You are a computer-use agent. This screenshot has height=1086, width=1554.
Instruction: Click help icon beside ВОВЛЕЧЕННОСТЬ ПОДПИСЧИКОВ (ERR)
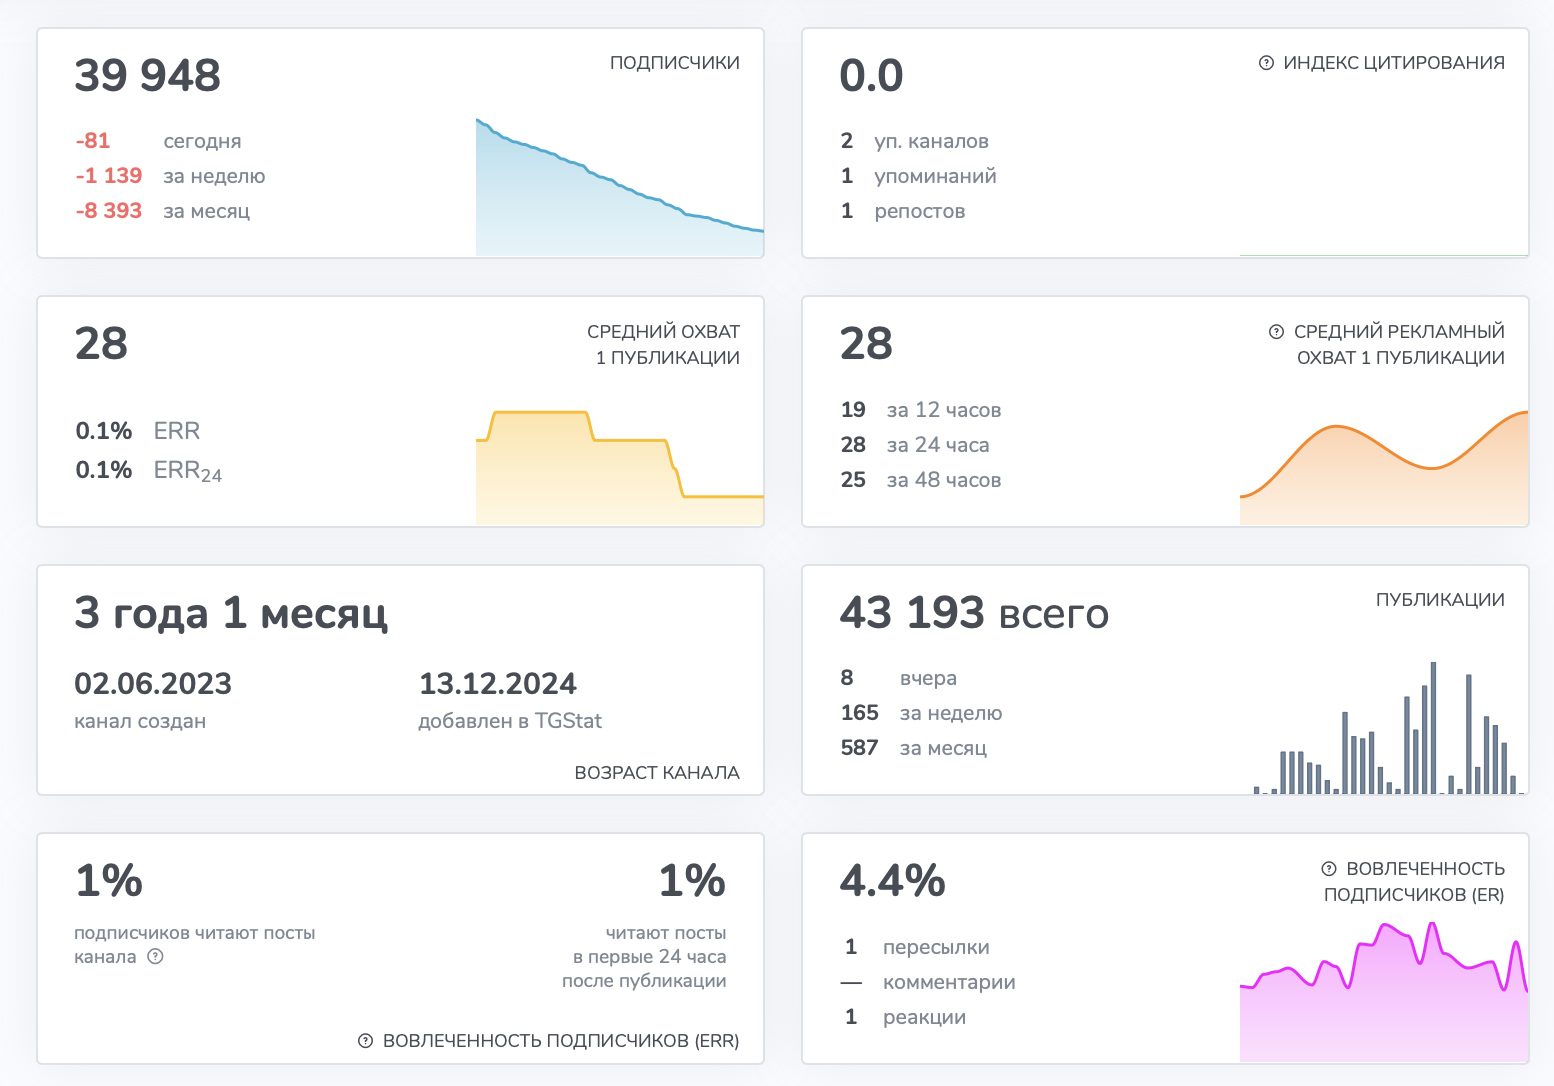tap(366, 1041)
